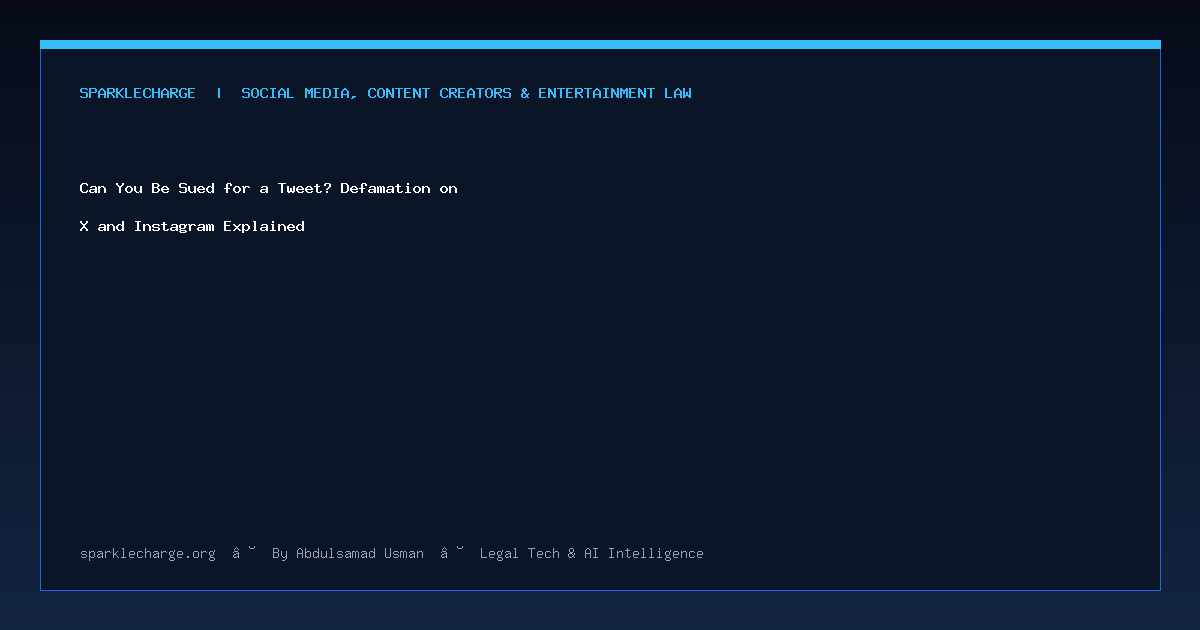The image size is (1200, 630).
Task: Select the "Social Media, Content Creators & Entertainment Law" category text
Action: 466,94
